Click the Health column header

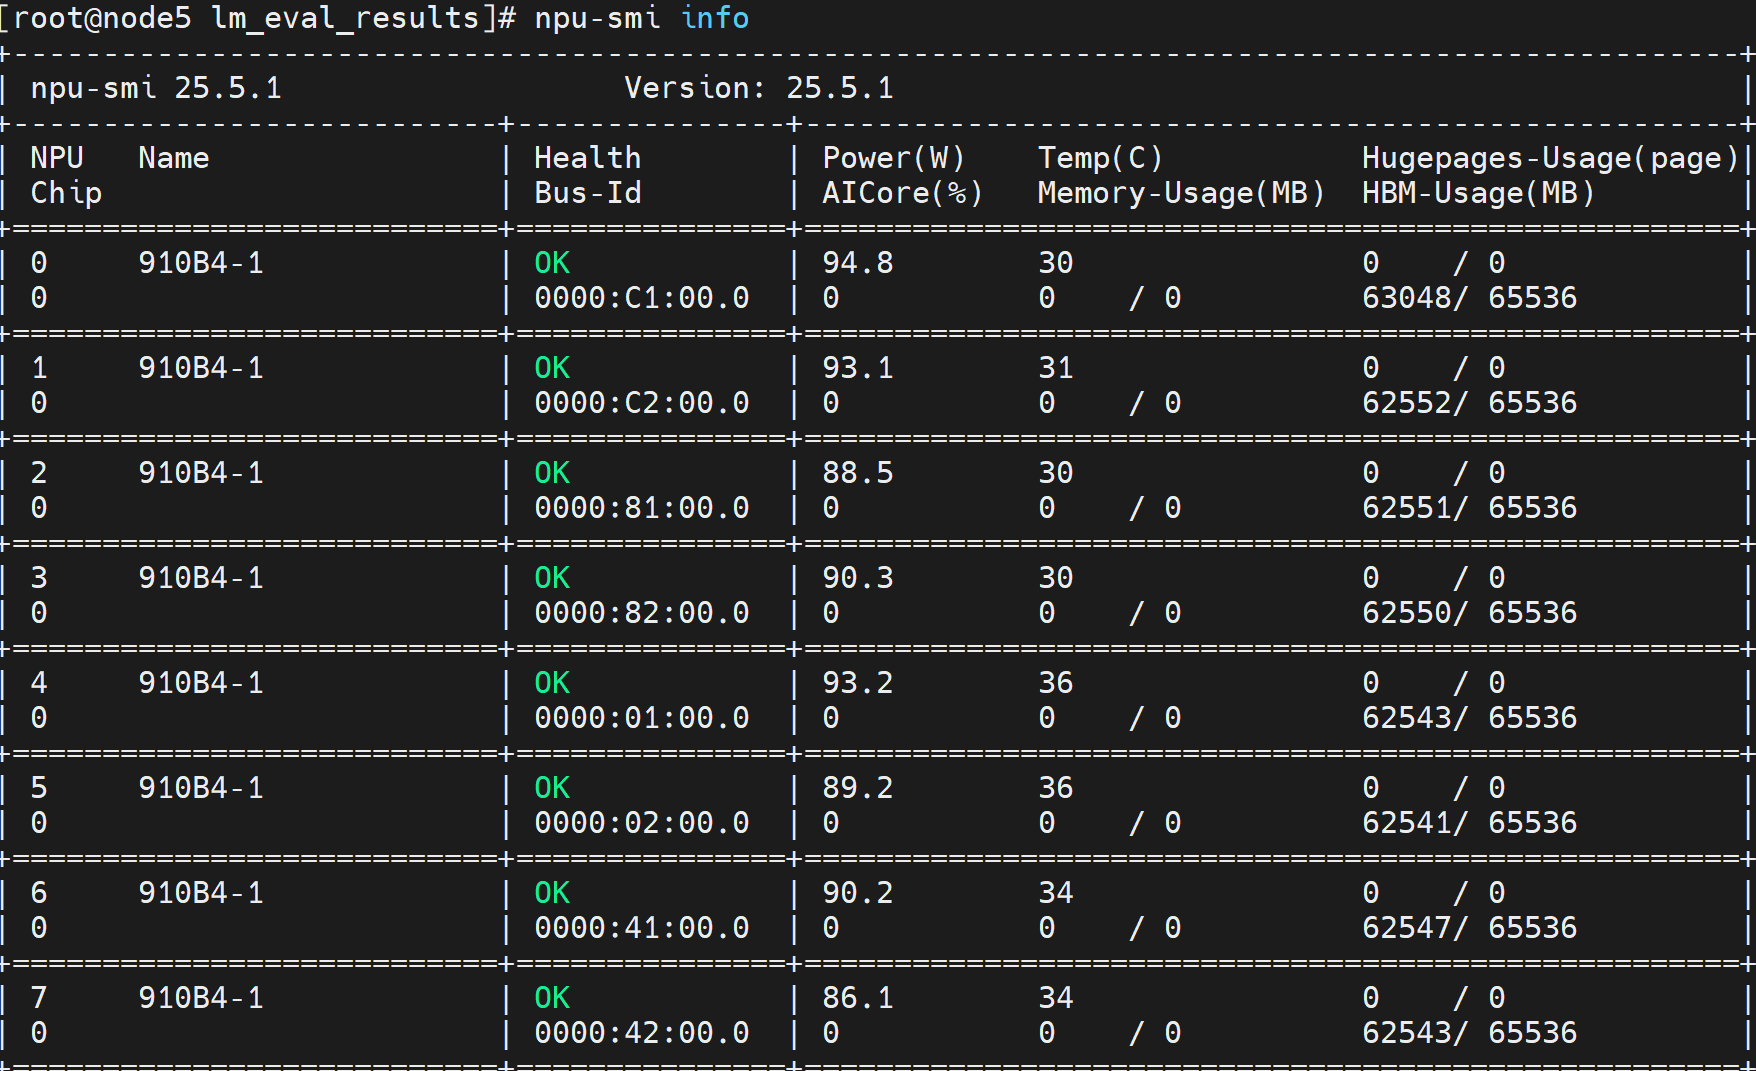pos(587,158)
